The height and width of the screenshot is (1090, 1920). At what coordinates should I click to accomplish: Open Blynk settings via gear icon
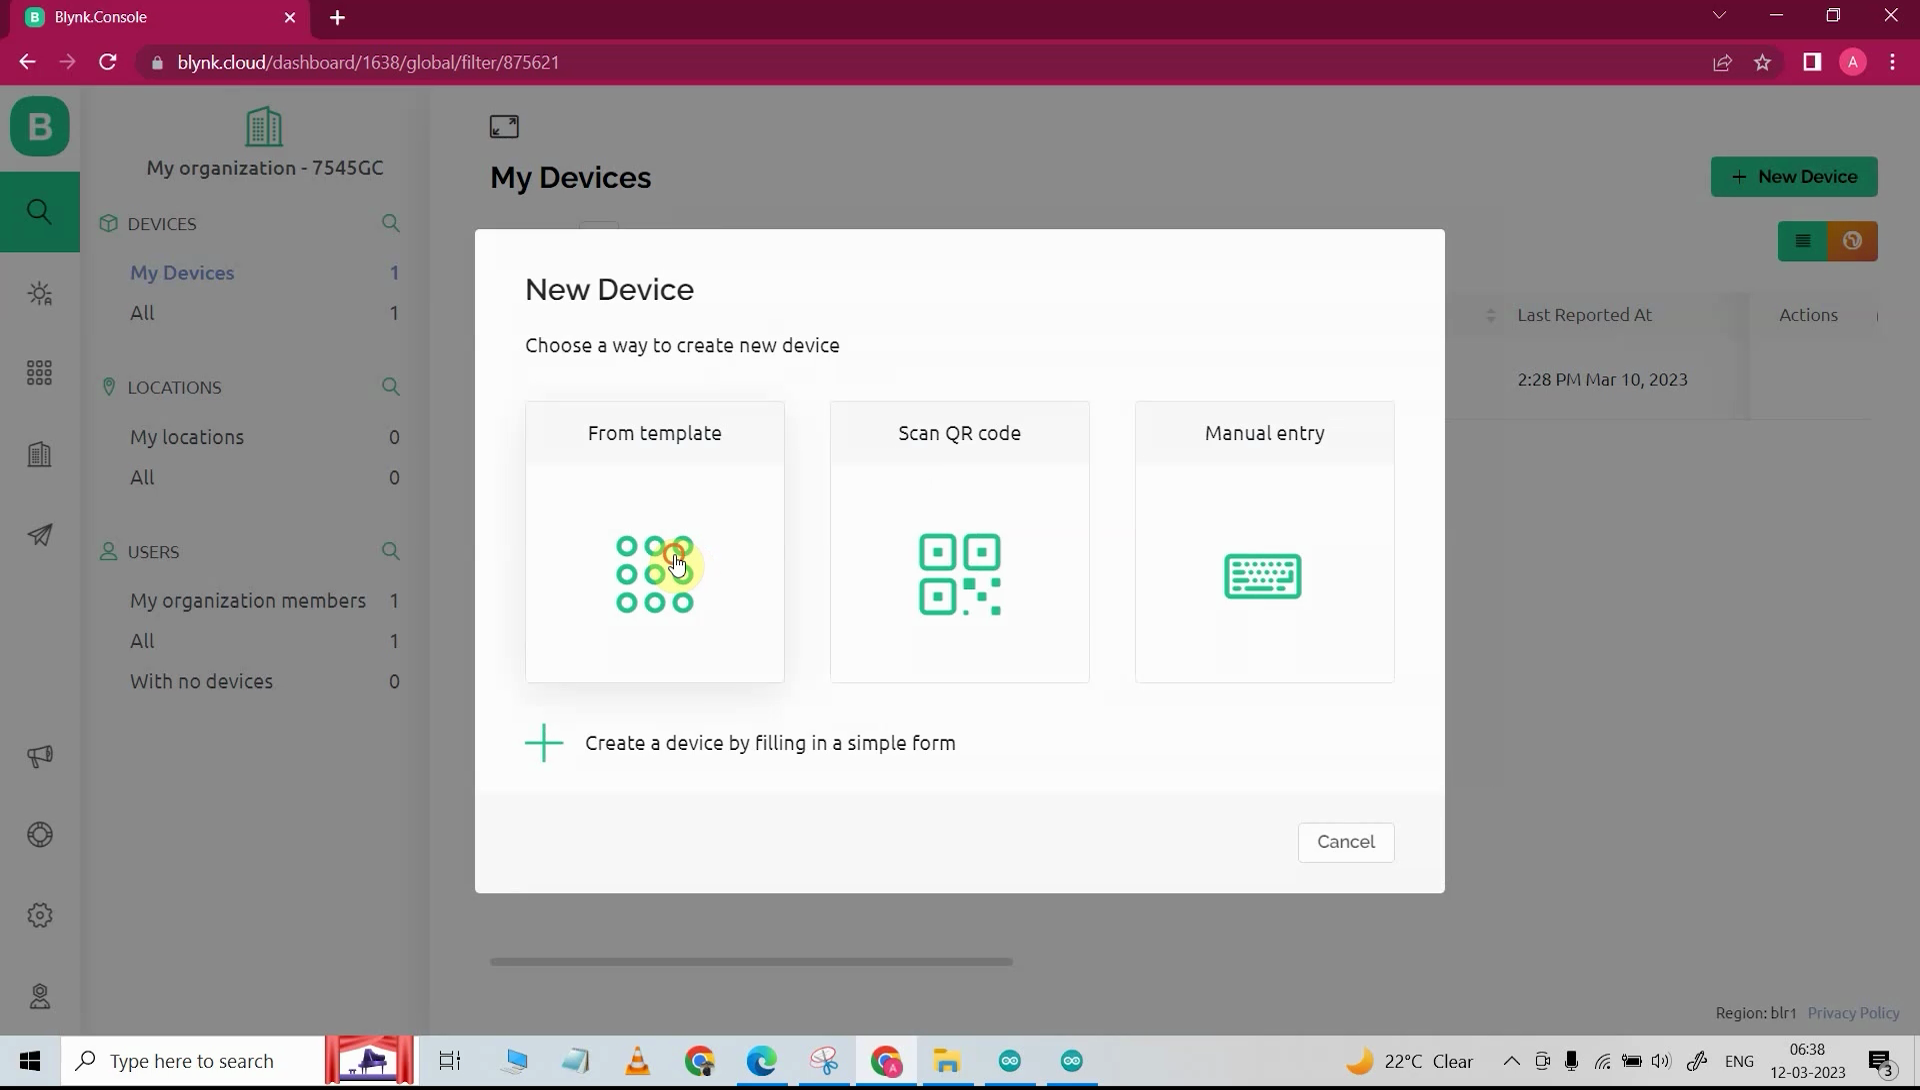tap(39, 914)
